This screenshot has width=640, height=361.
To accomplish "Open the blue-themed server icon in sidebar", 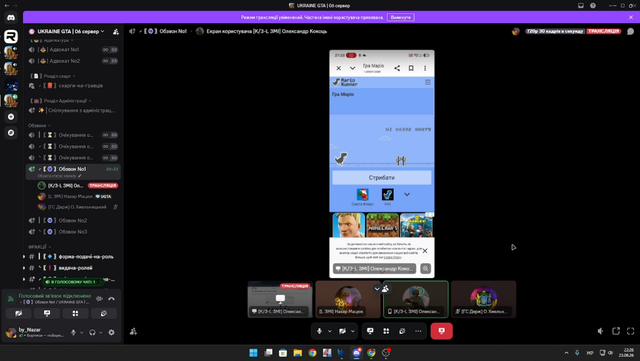I will (x=11, y=86).
